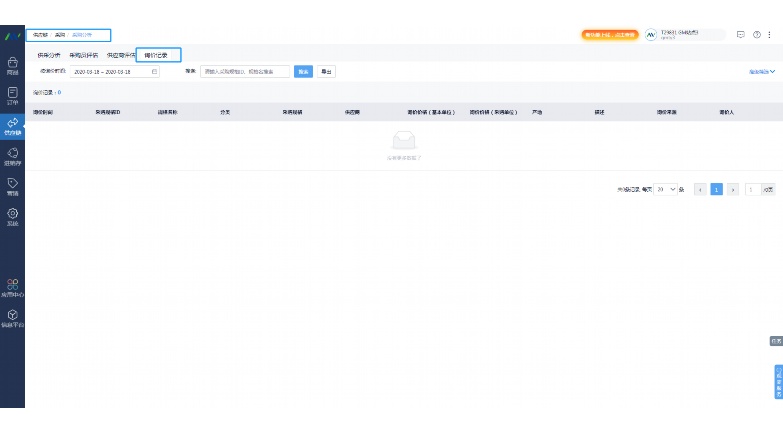783x433 pixels.
Task: Open the page size dropdown showing 20
Action: click(x=665, y=189)
